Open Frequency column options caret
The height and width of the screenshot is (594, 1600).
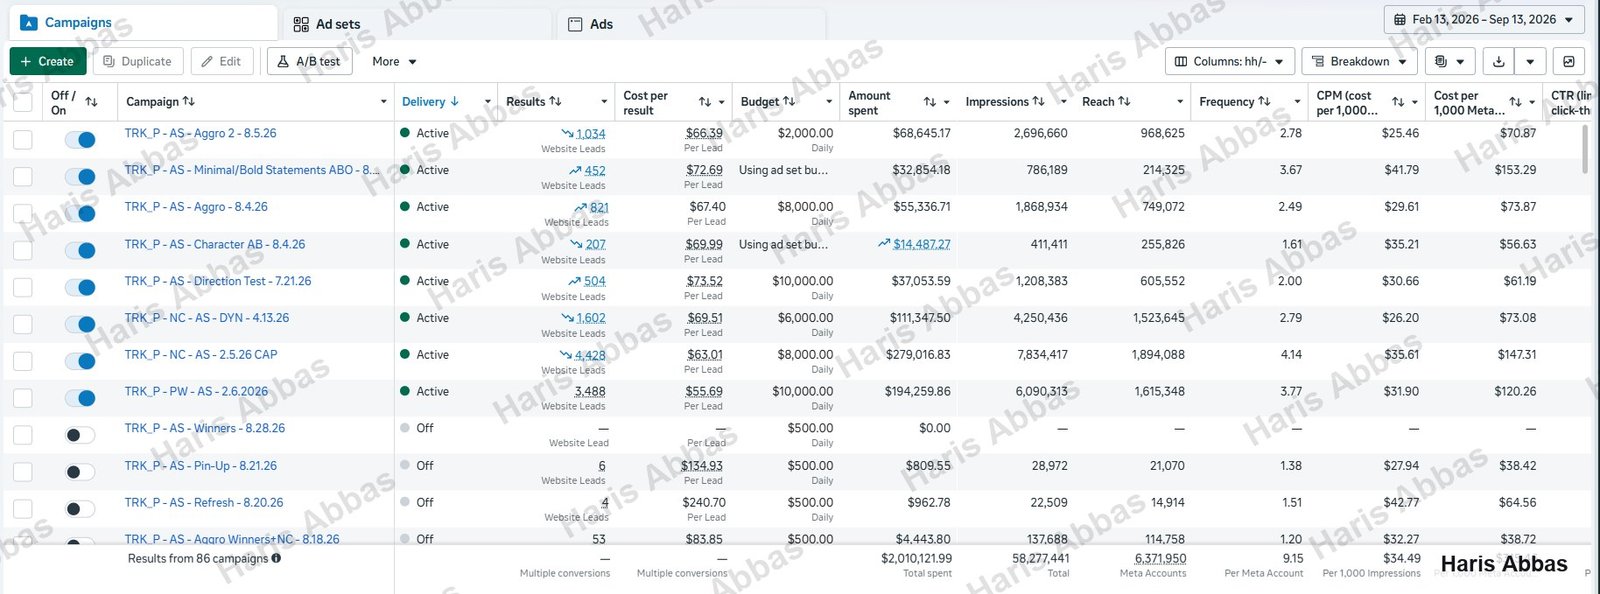tap(1297, 102)
